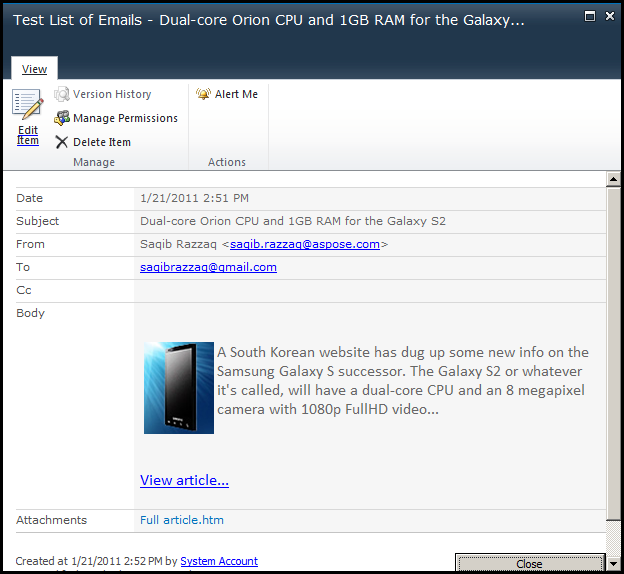Open the saqibrazzaq@gmail.com recipient link
This screenshot has height=574, width=624.
tap(208, 267)
